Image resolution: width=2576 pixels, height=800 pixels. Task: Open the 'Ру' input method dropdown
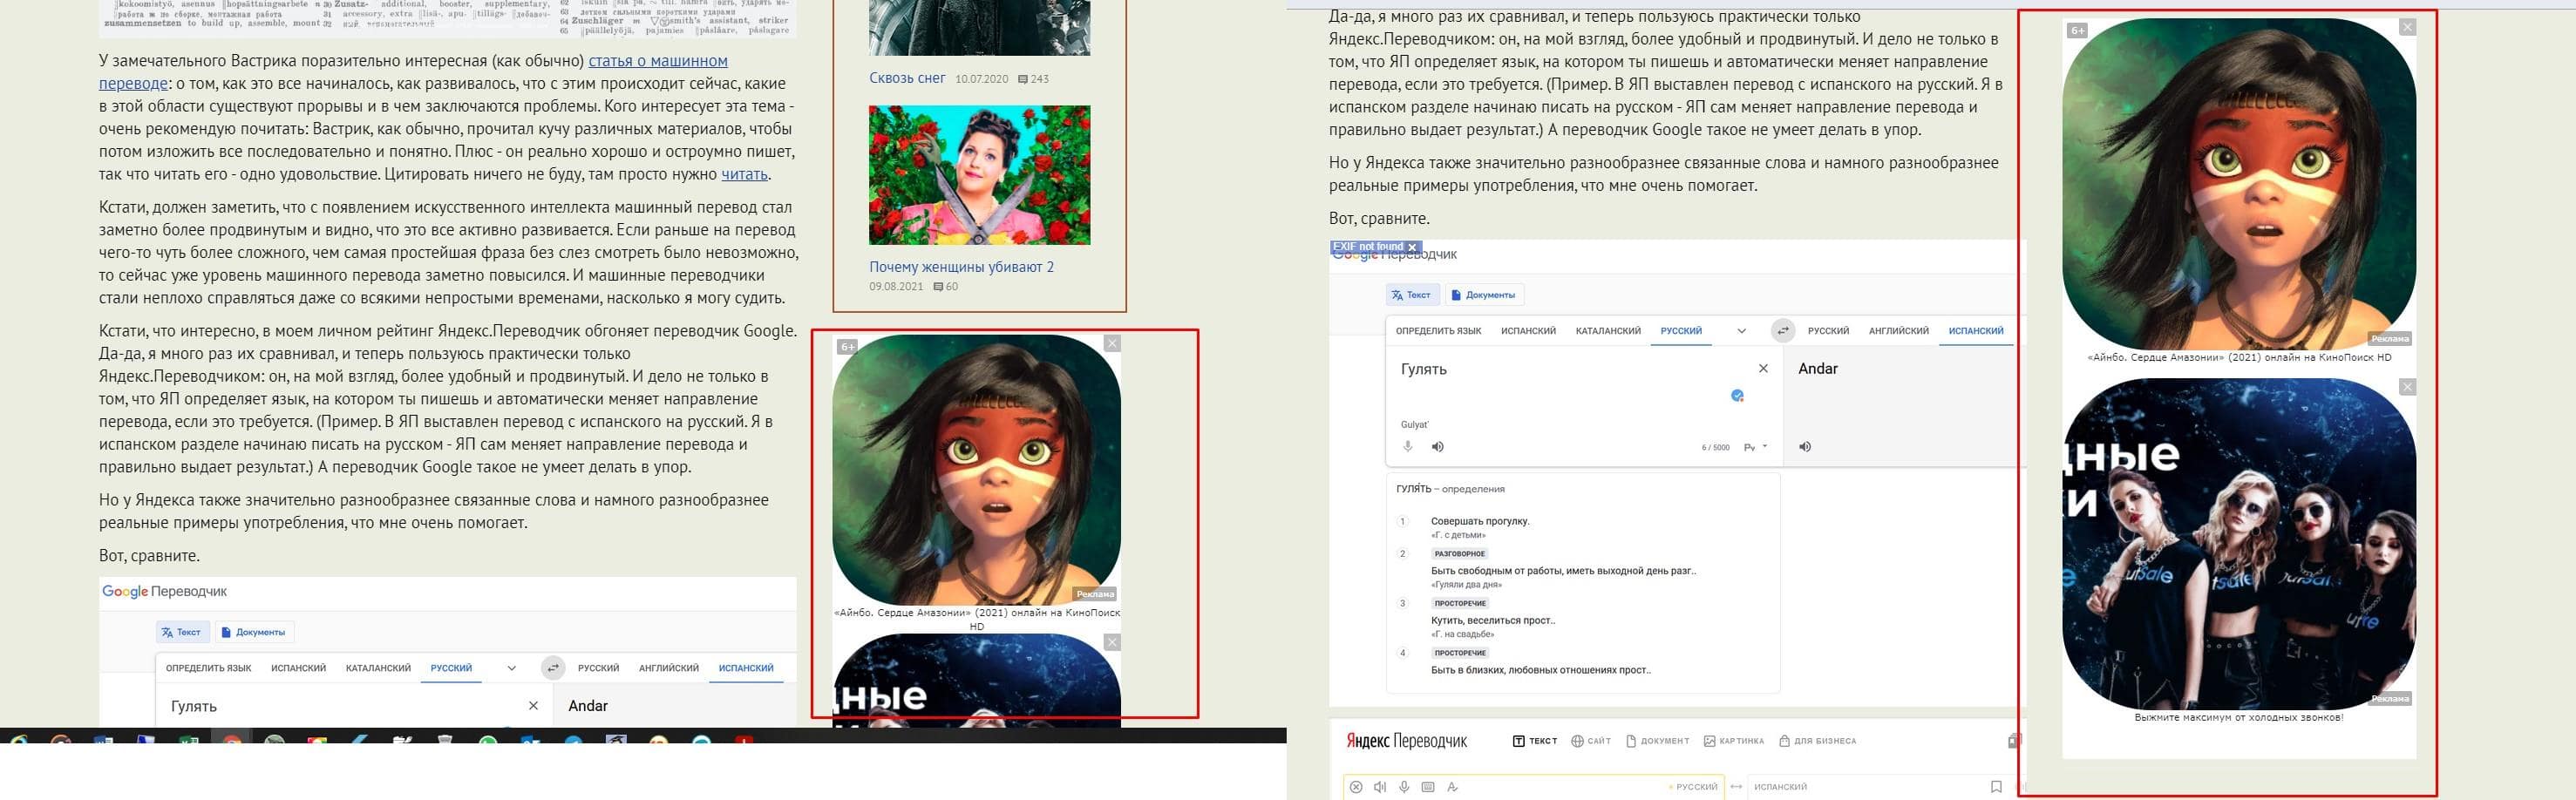[1756, 447]
